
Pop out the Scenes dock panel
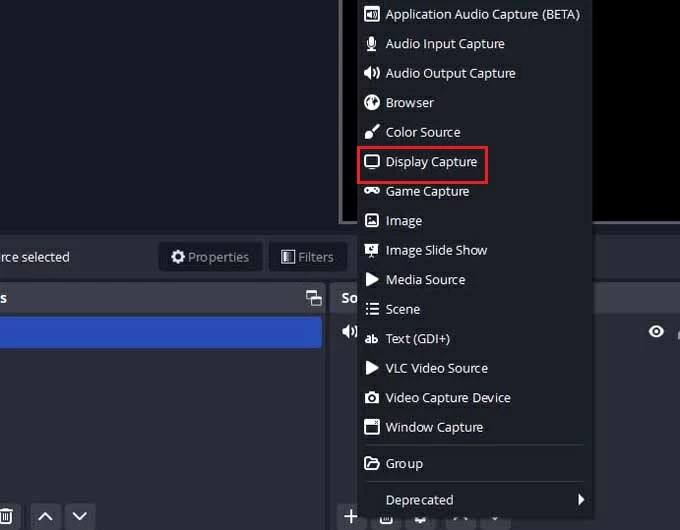[x=314, y=298]
